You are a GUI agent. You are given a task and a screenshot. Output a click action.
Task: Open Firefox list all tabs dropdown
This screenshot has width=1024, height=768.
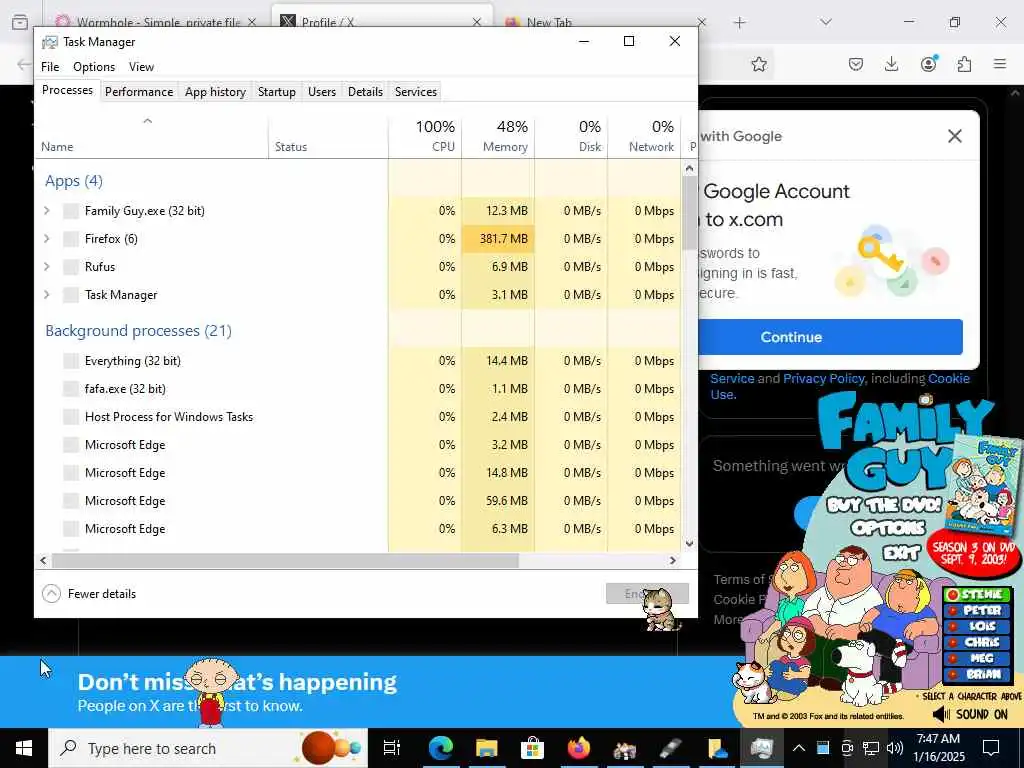826,22
